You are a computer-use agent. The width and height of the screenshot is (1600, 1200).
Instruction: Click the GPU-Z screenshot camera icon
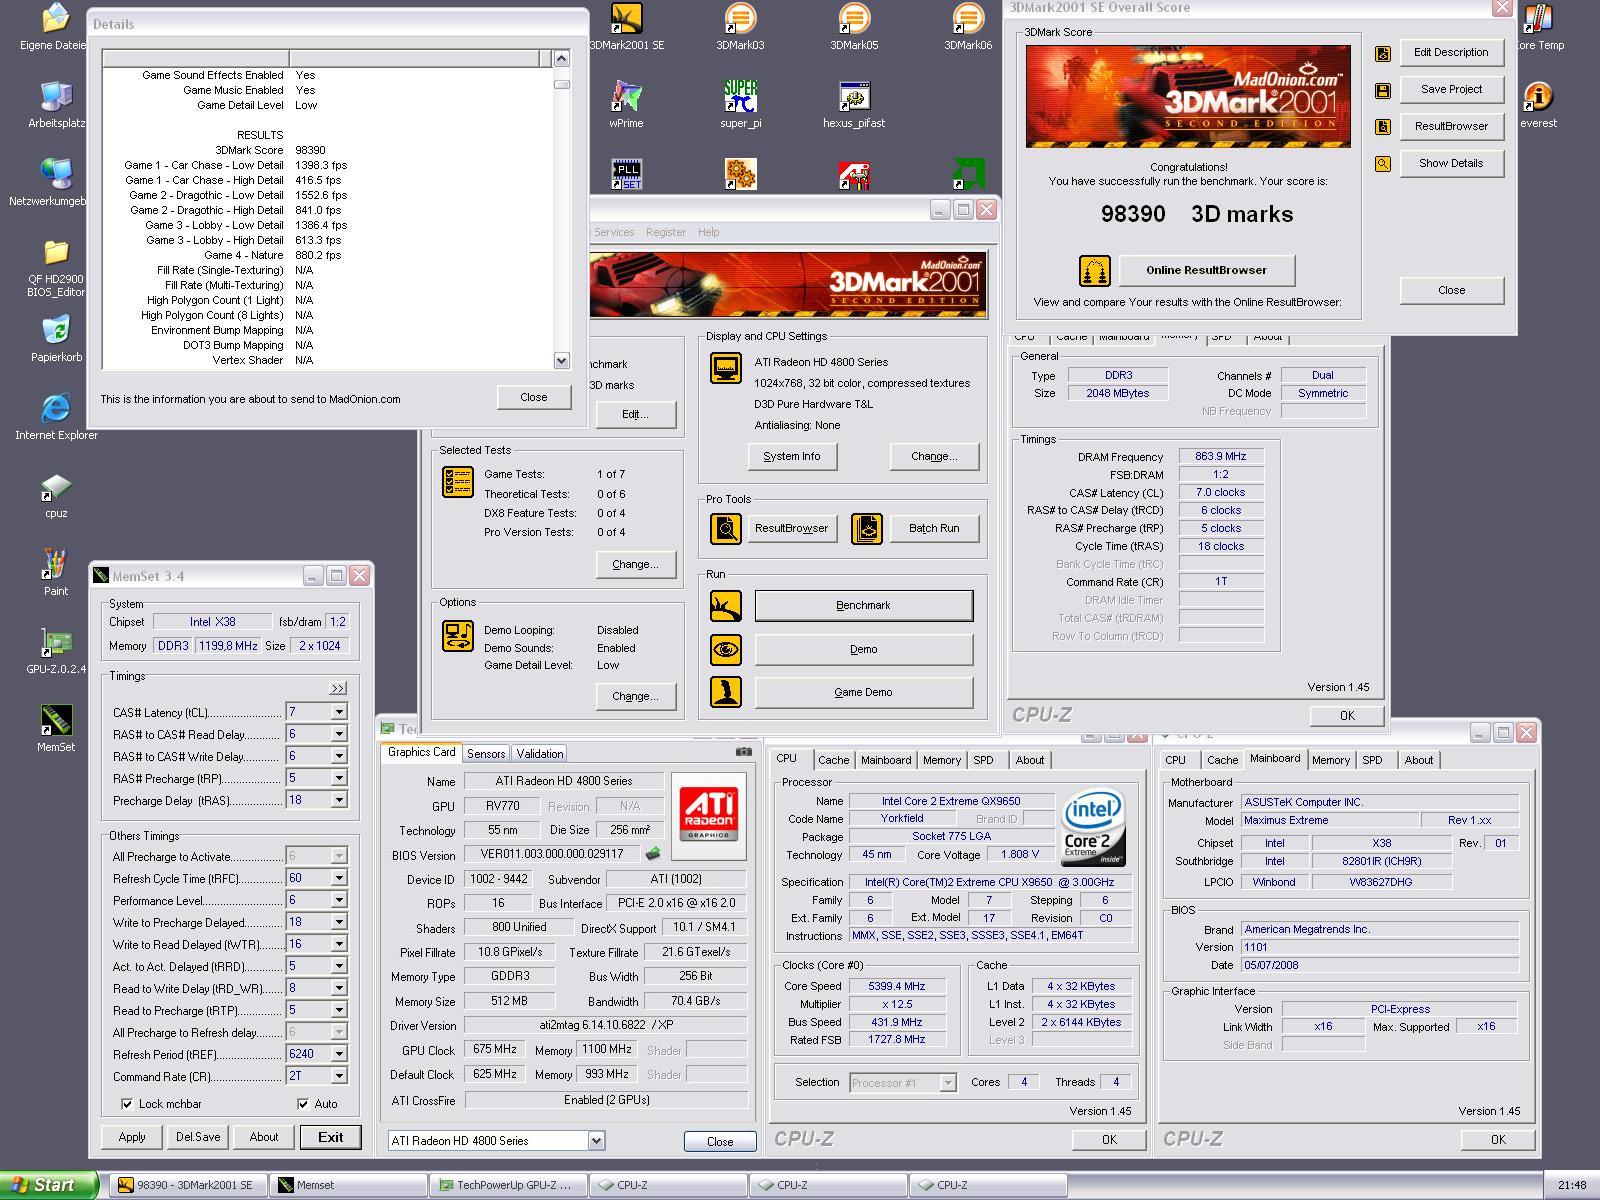[x=744, y=751]
